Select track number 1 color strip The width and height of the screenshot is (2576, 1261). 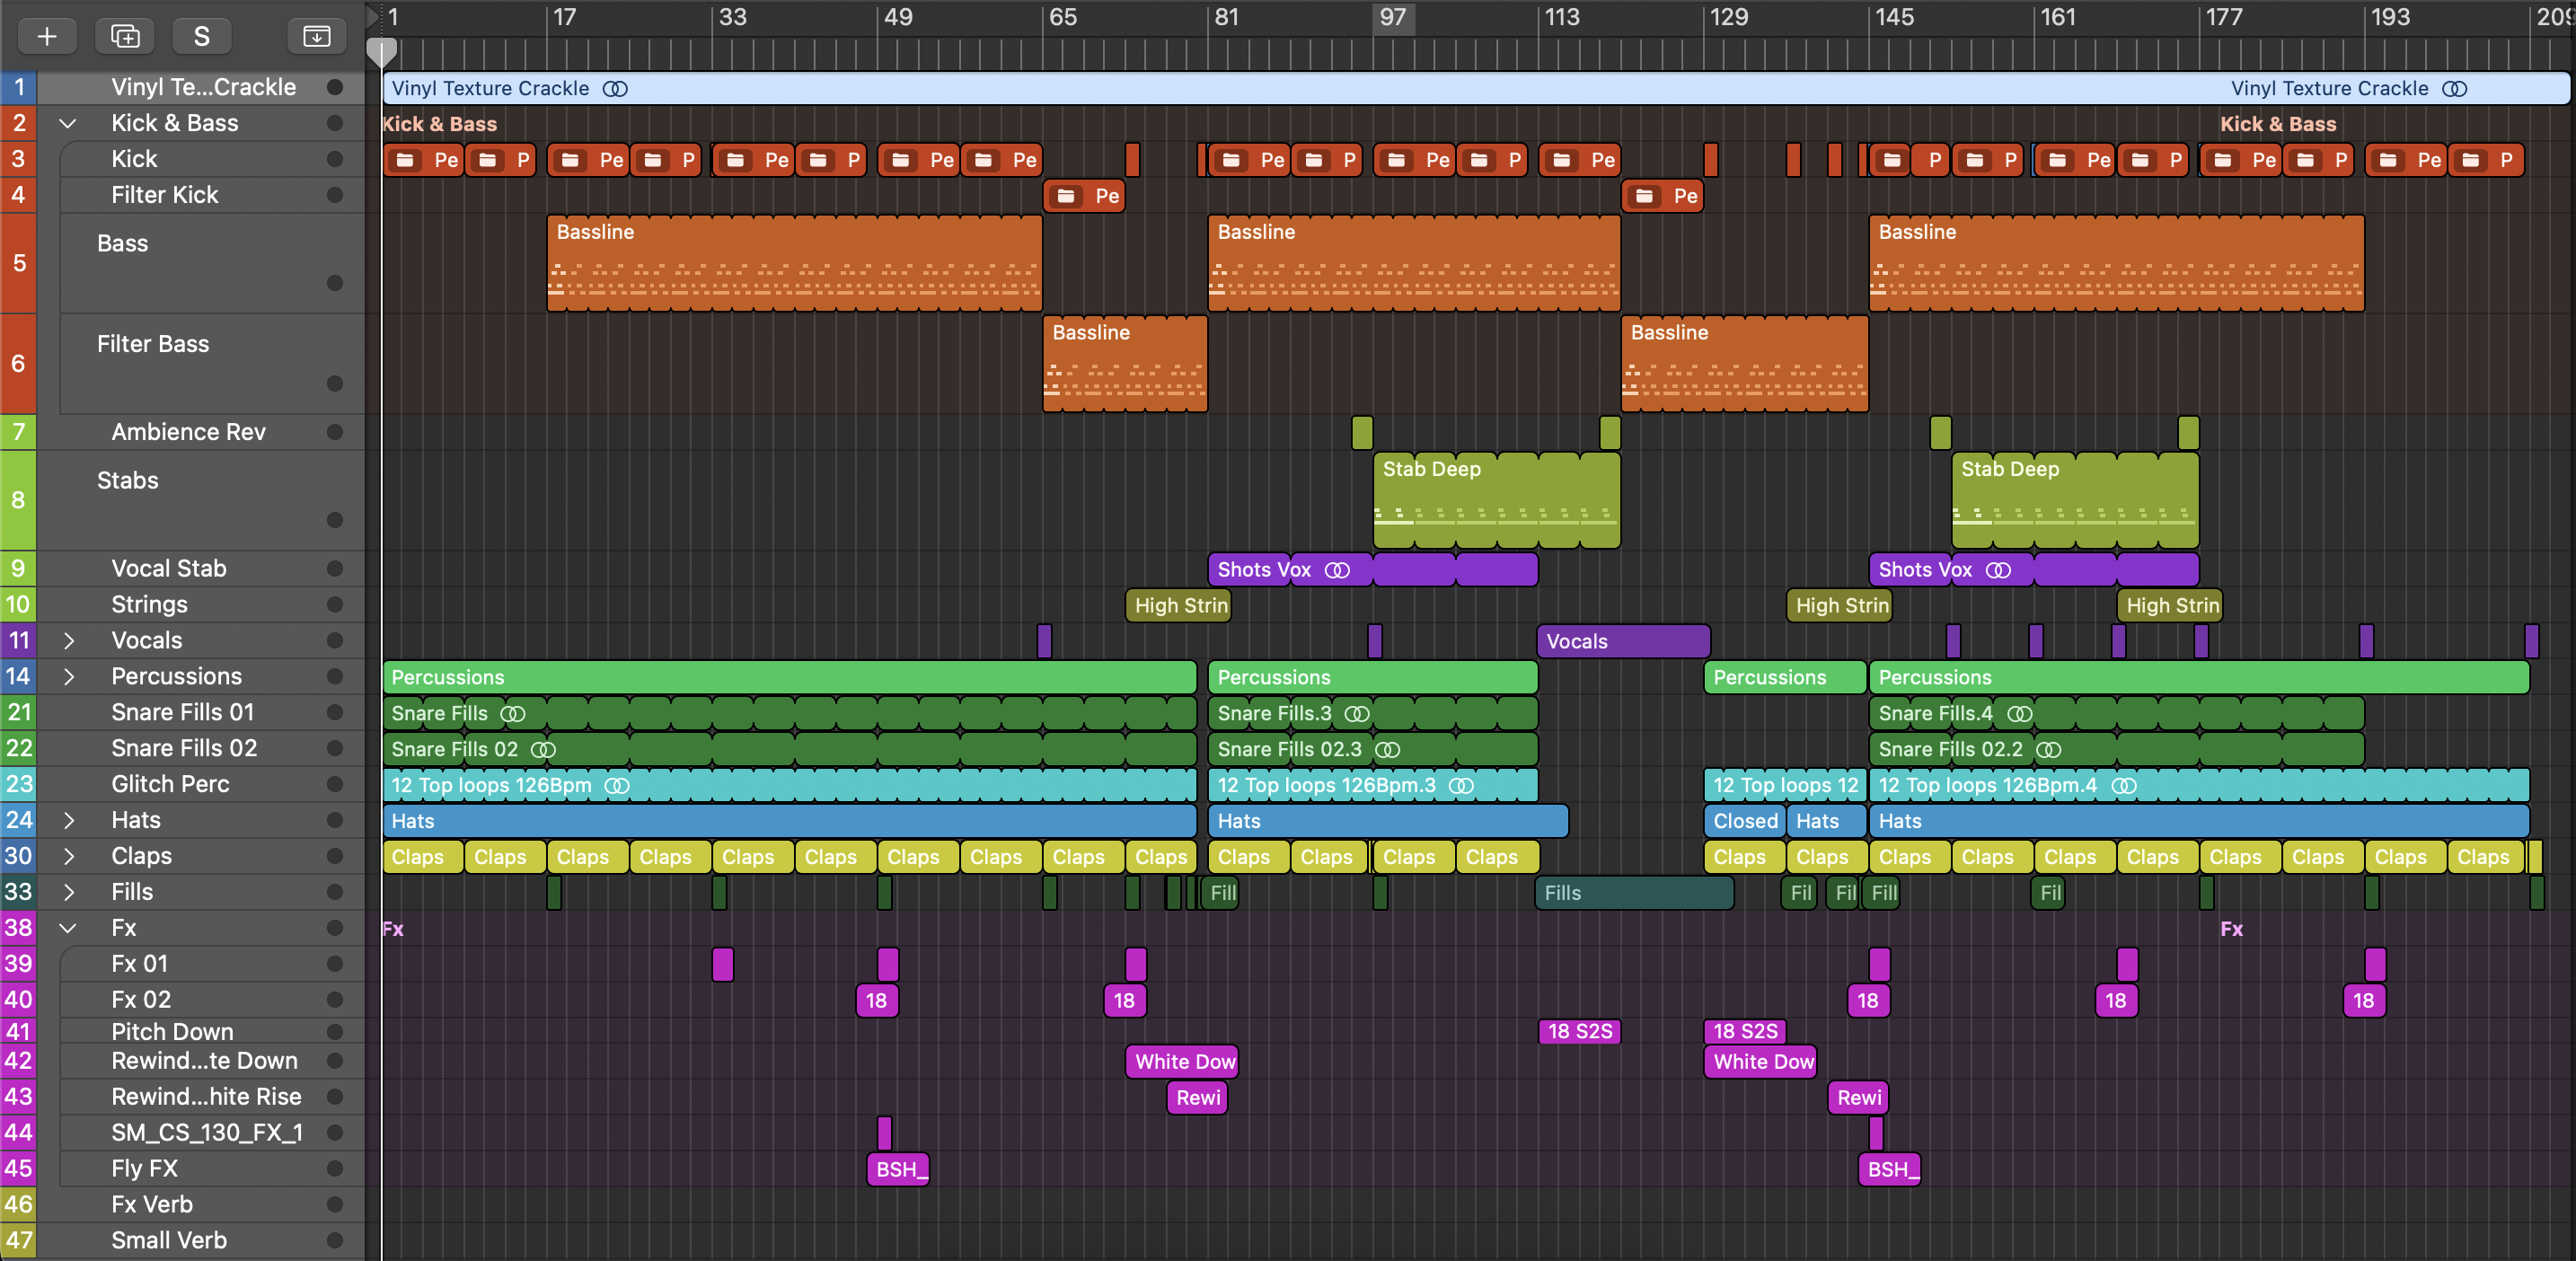click(18, 87)
